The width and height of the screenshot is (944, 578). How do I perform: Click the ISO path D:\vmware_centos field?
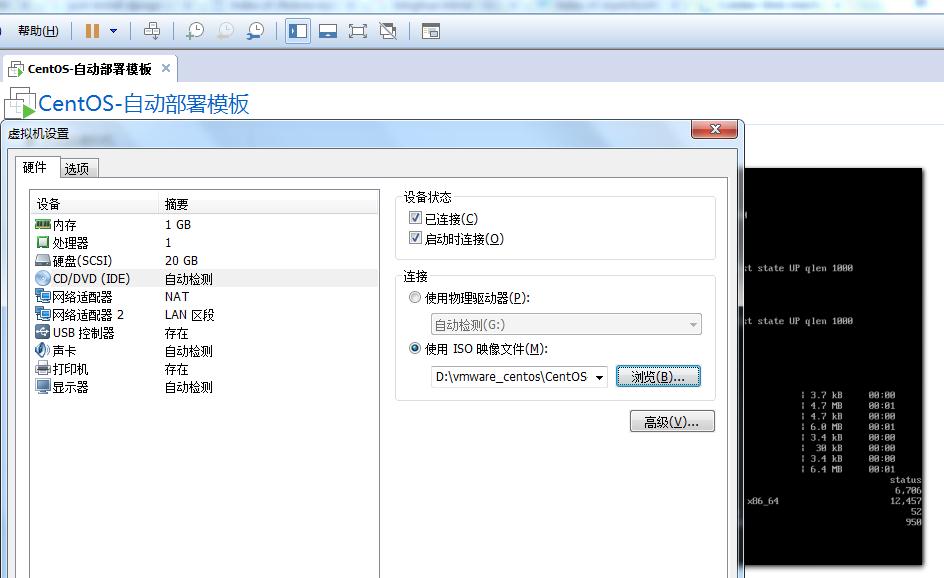(512, 376)
